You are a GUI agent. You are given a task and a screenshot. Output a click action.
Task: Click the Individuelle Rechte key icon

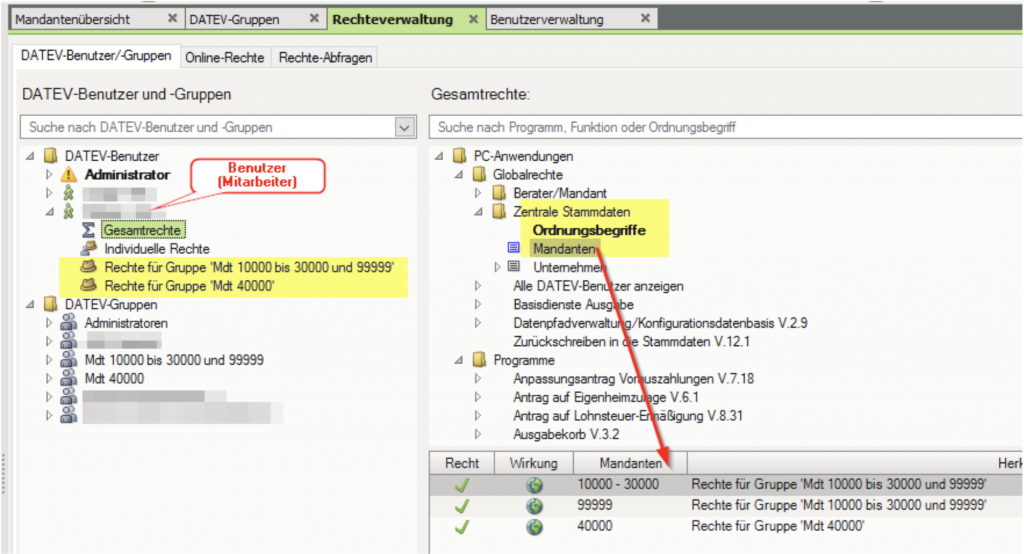pos(89,248)
